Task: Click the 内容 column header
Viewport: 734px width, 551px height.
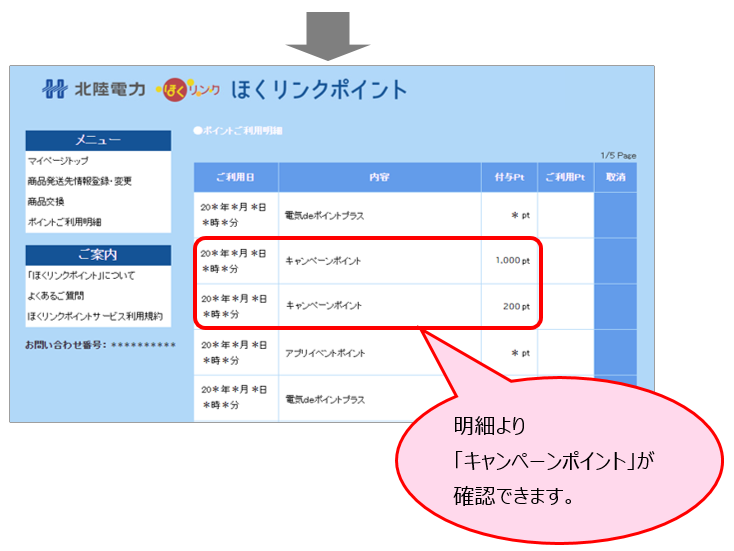Action: point(379,177)
